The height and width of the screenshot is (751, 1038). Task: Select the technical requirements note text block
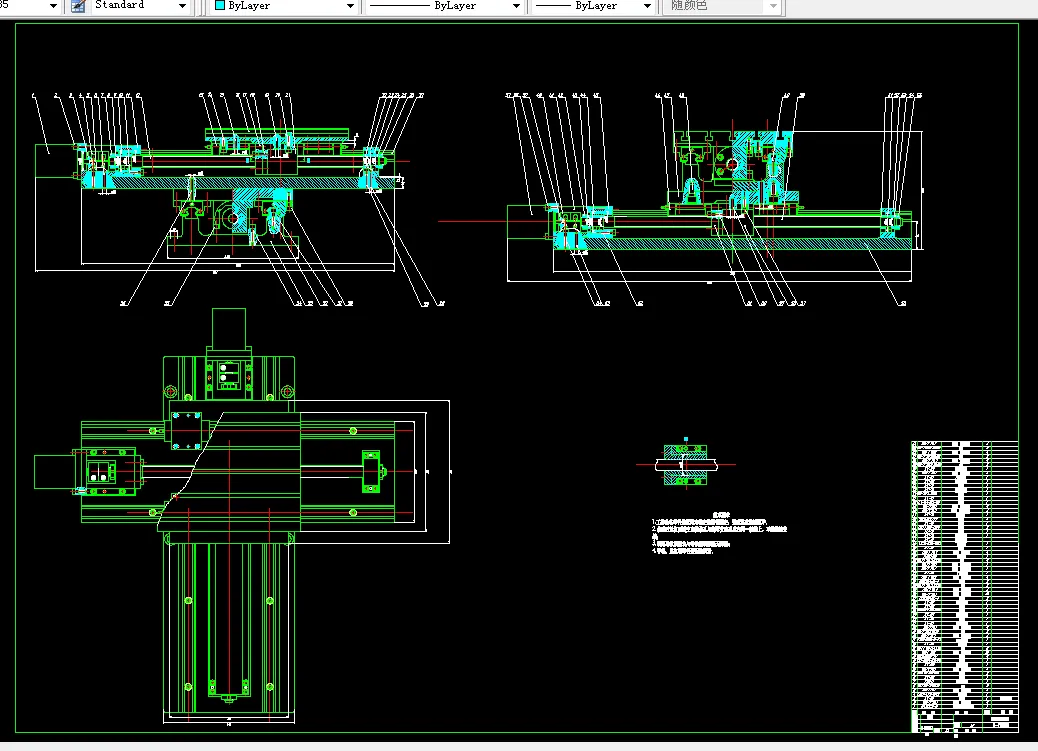[x=719, y=533]
